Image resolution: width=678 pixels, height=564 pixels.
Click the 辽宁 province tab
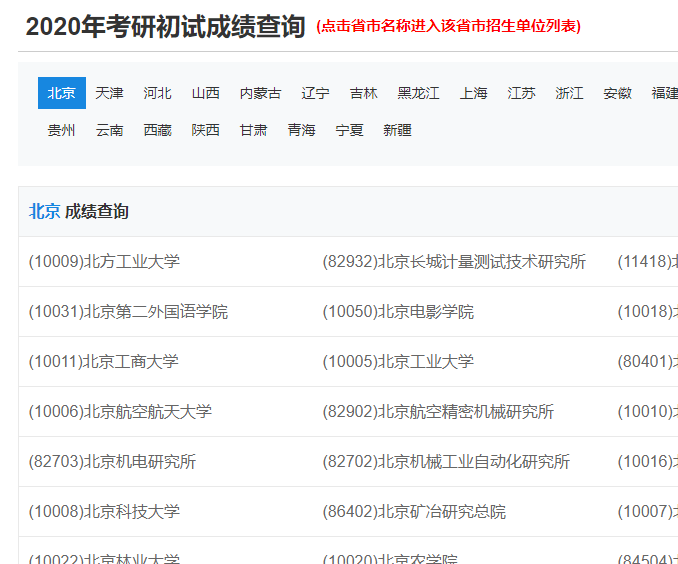(x=316, y=93)
